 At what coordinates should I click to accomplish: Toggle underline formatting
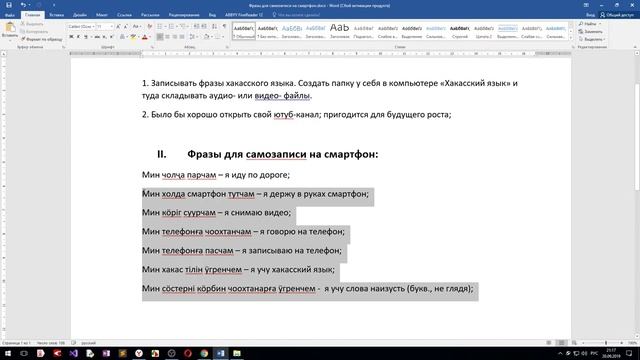pos(86,37)
